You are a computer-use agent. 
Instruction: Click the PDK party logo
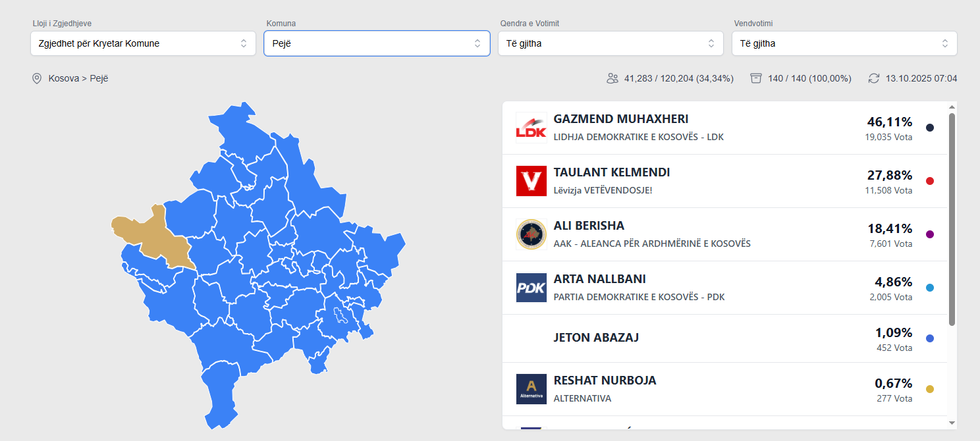point(529,288)
